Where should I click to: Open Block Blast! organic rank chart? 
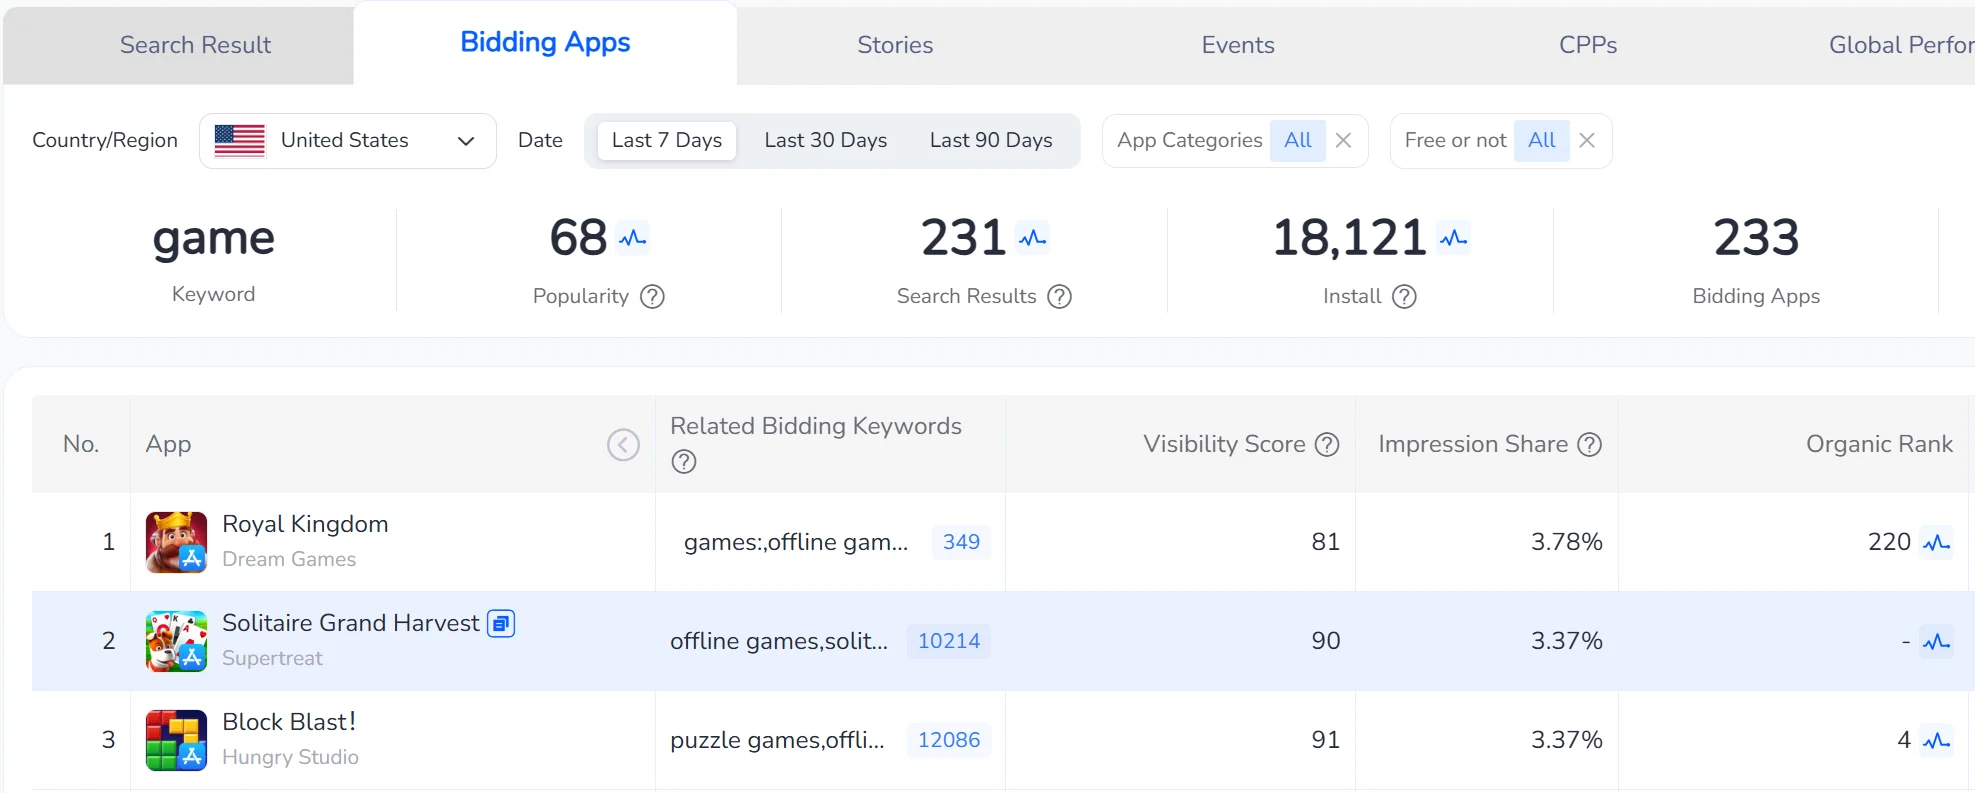[1937, 741]
